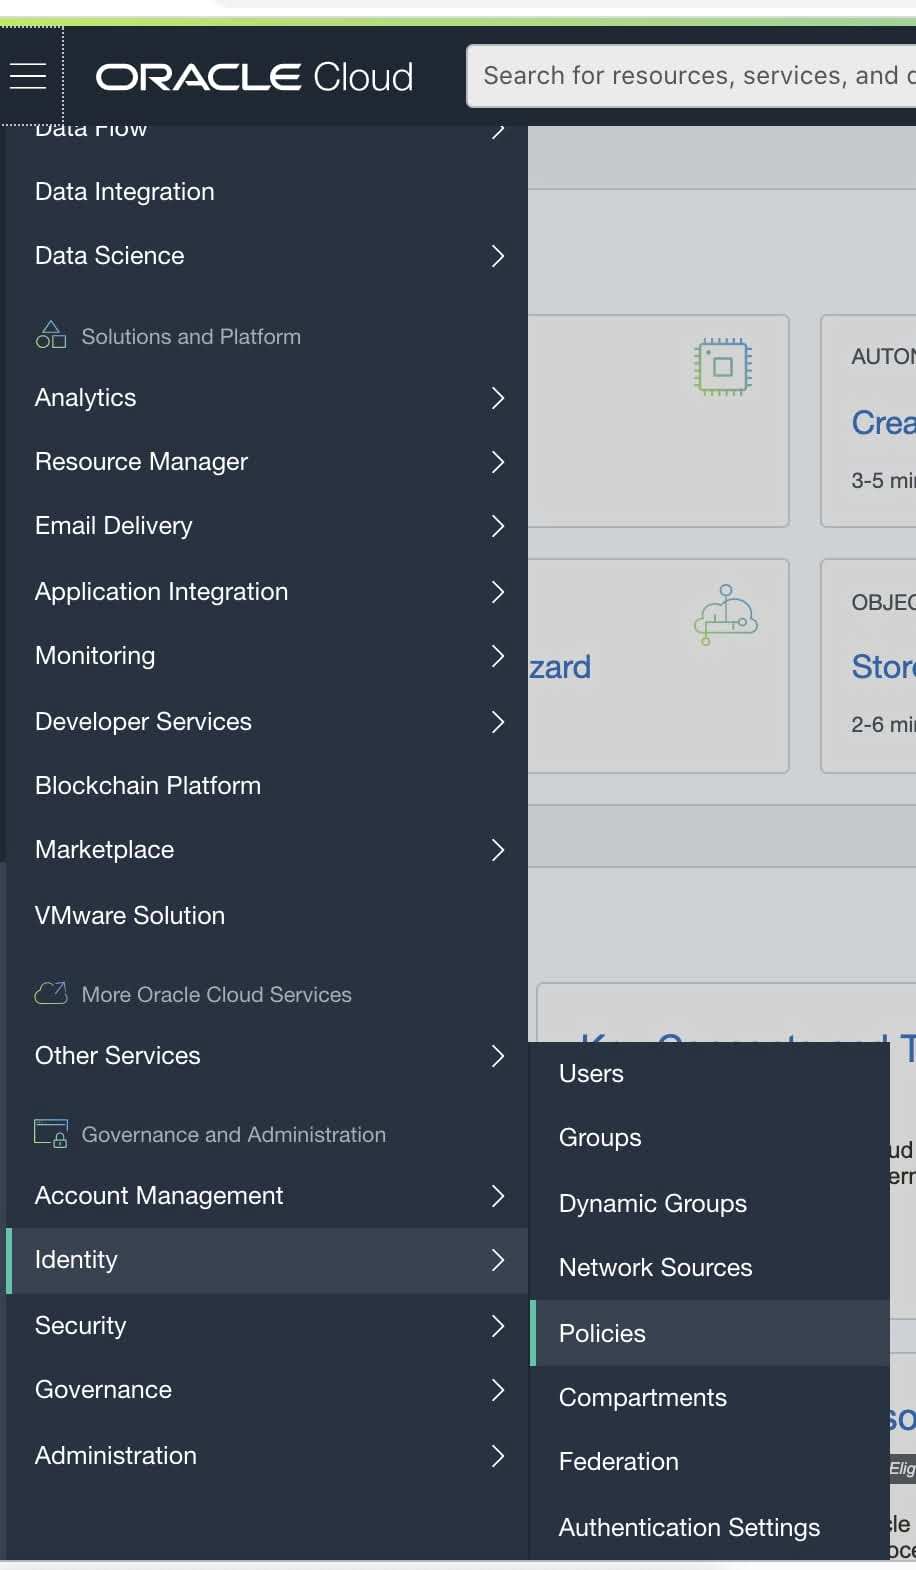Open the Governance menu entry
Screen dimensions: 916x1570
(104, 1390)
